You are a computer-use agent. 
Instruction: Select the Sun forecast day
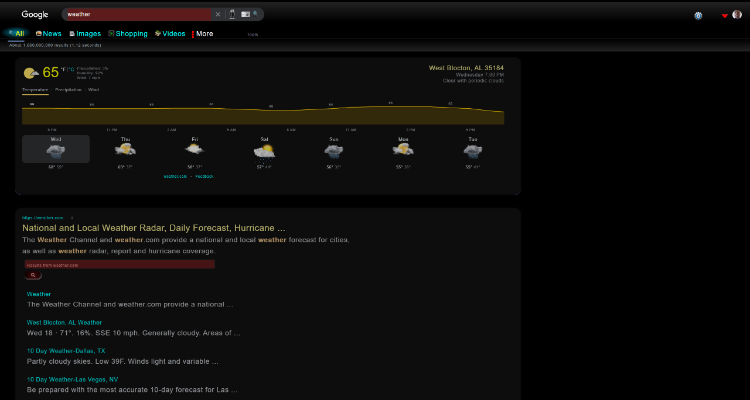(333, 153)
